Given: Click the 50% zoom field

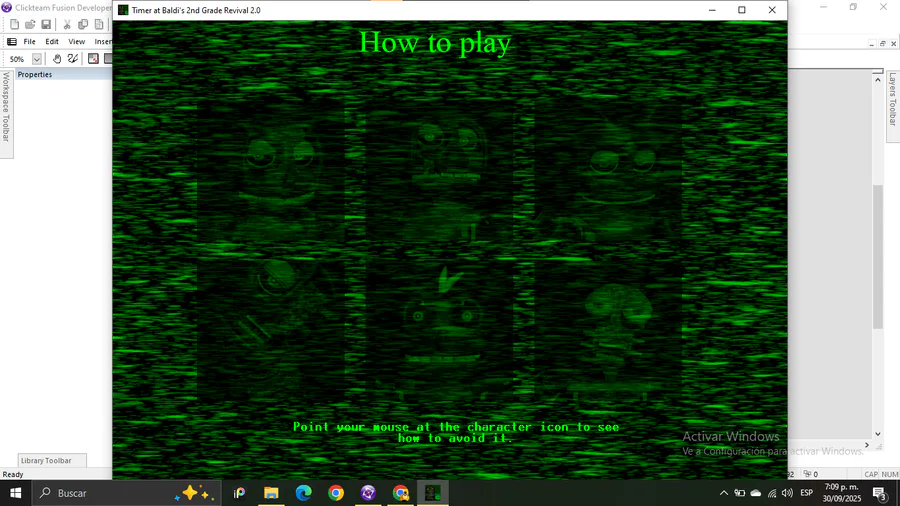Looking at the screenshot, I should 18,59.
